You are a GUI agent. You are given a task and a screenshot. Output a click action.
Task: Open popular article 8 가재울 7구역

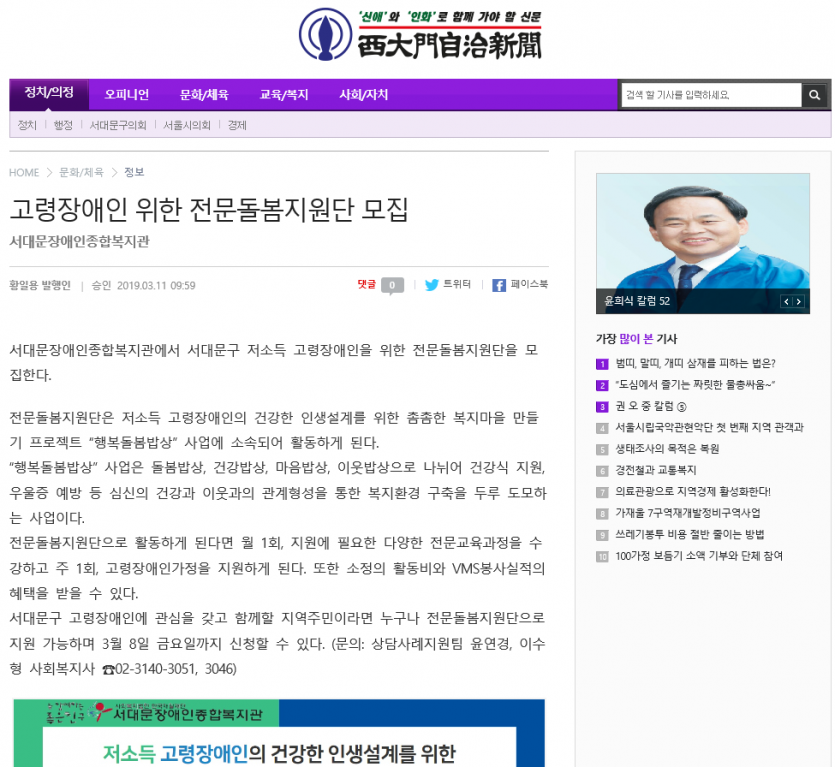coord(688,513)
